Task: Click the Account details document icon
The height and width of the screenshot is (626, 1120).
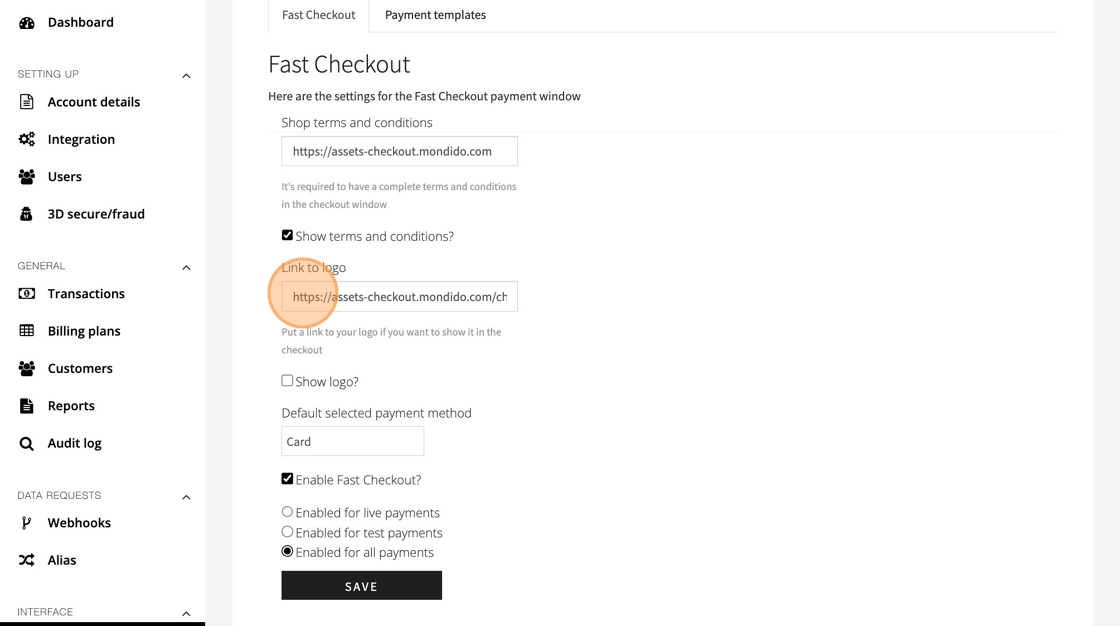Action: click(27, 102)
